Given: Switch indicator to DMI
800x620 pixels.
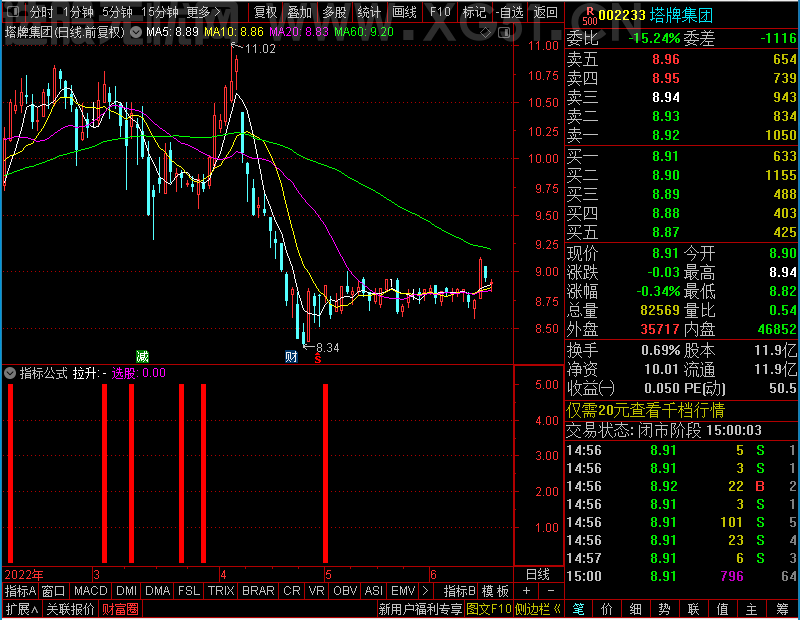Looking at the screenshot, I should tap(126, 591).
